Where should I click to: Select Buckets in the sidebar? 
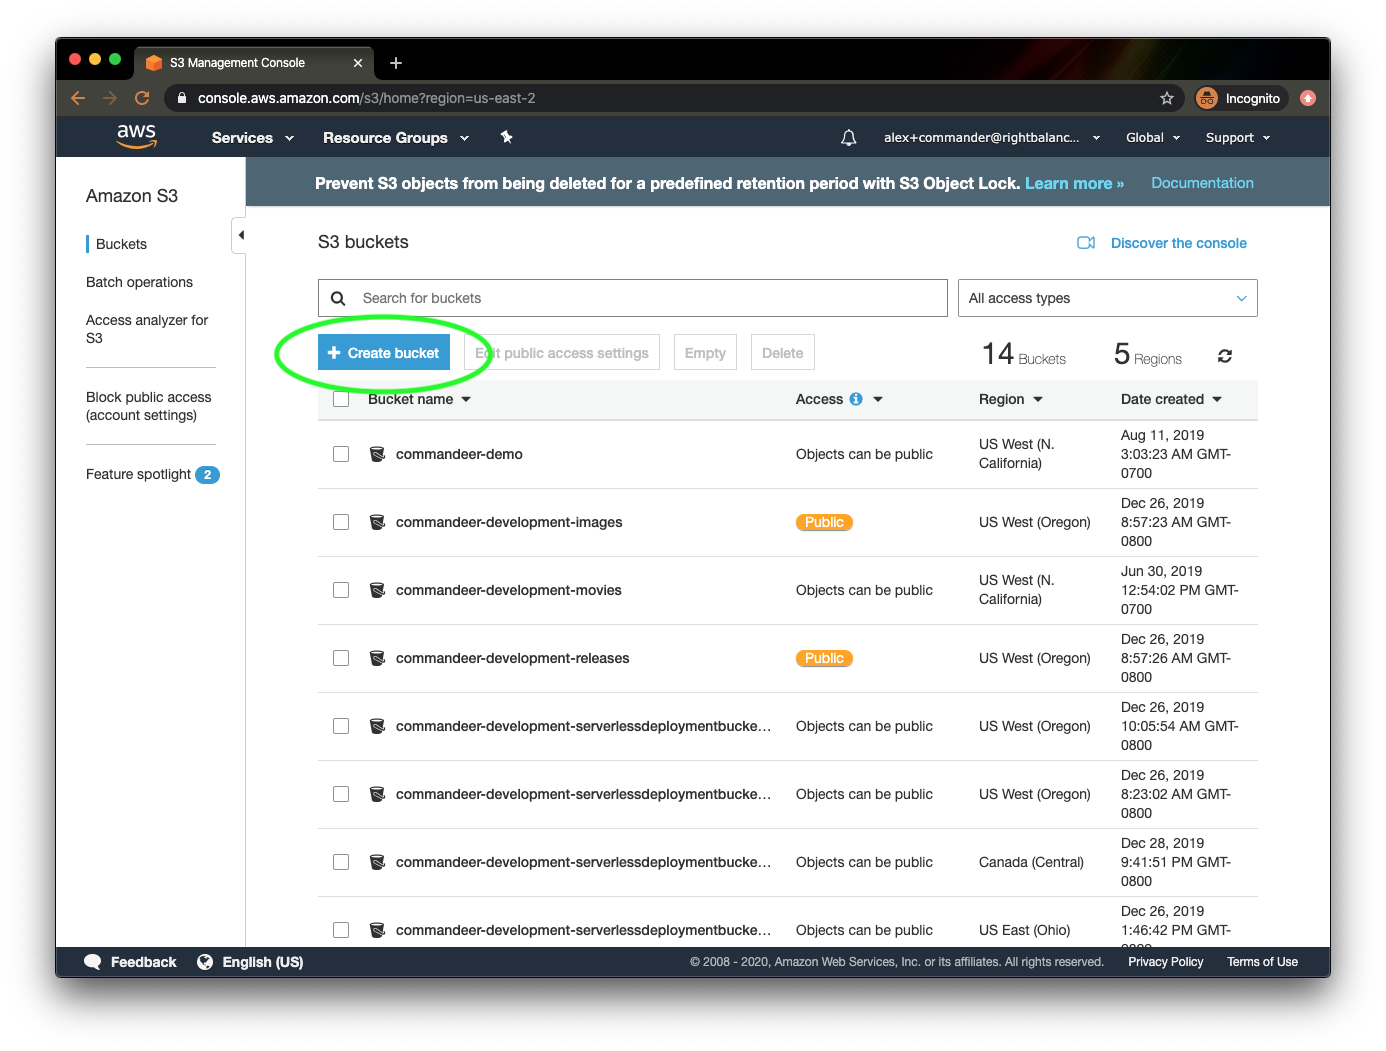pos(121,244)
